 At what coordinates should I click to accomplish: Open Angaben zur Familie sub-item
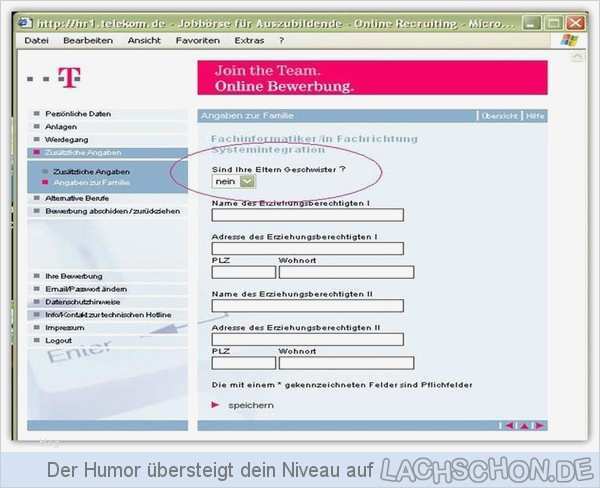point(92,183)
